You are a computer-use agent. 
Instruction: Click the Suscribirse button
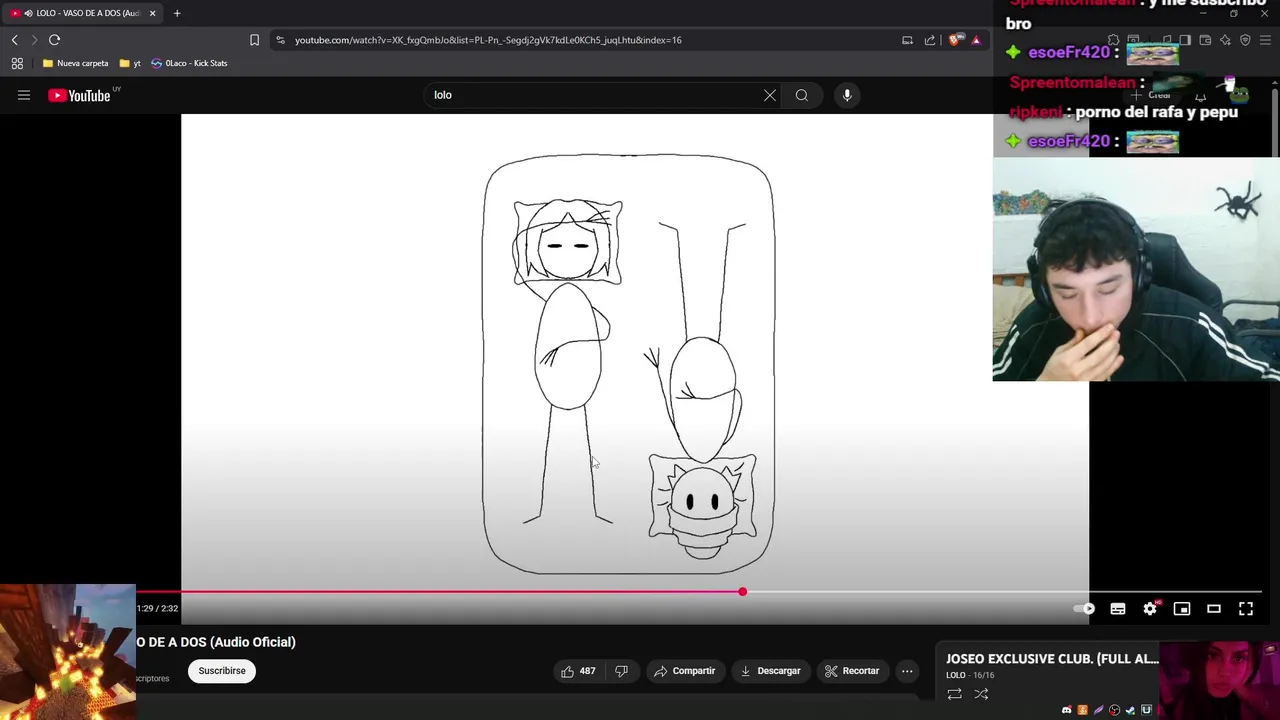(222, 671)
